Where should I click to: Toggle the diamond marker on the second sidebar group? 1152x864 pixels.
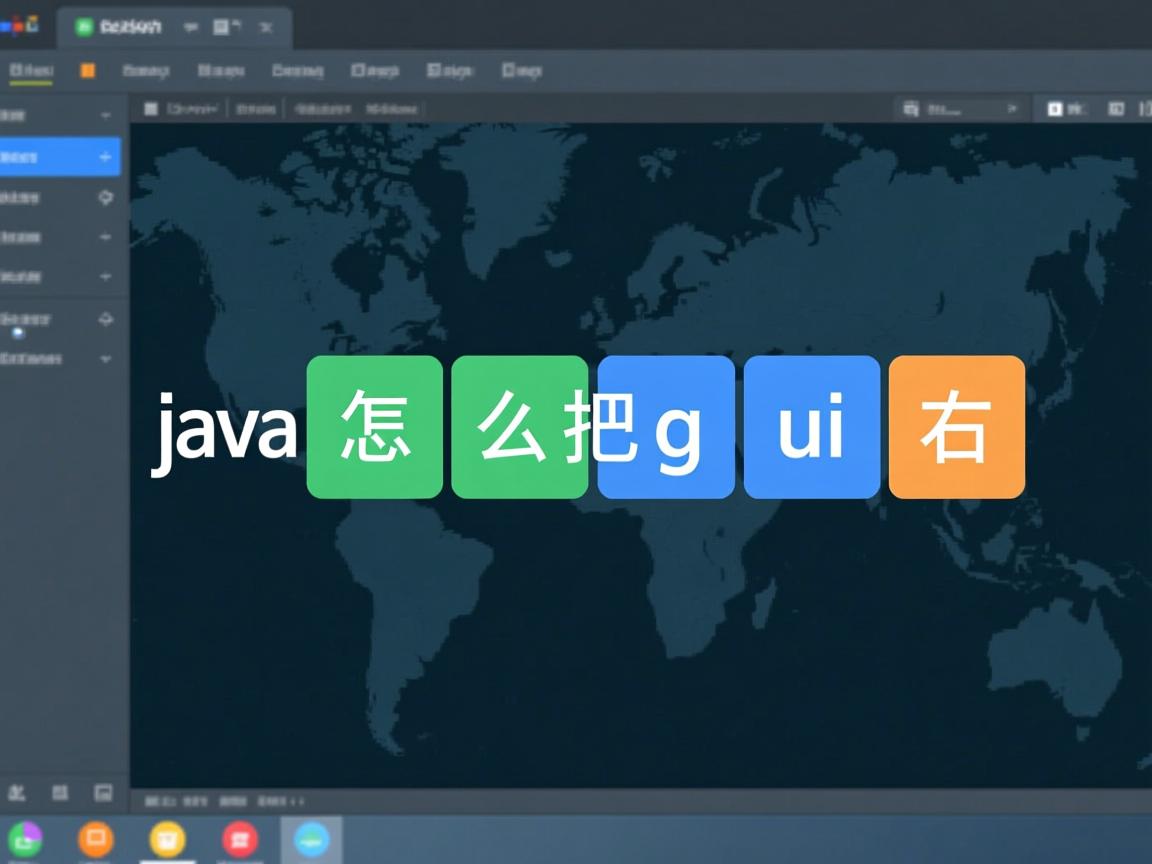pos(106,198)
